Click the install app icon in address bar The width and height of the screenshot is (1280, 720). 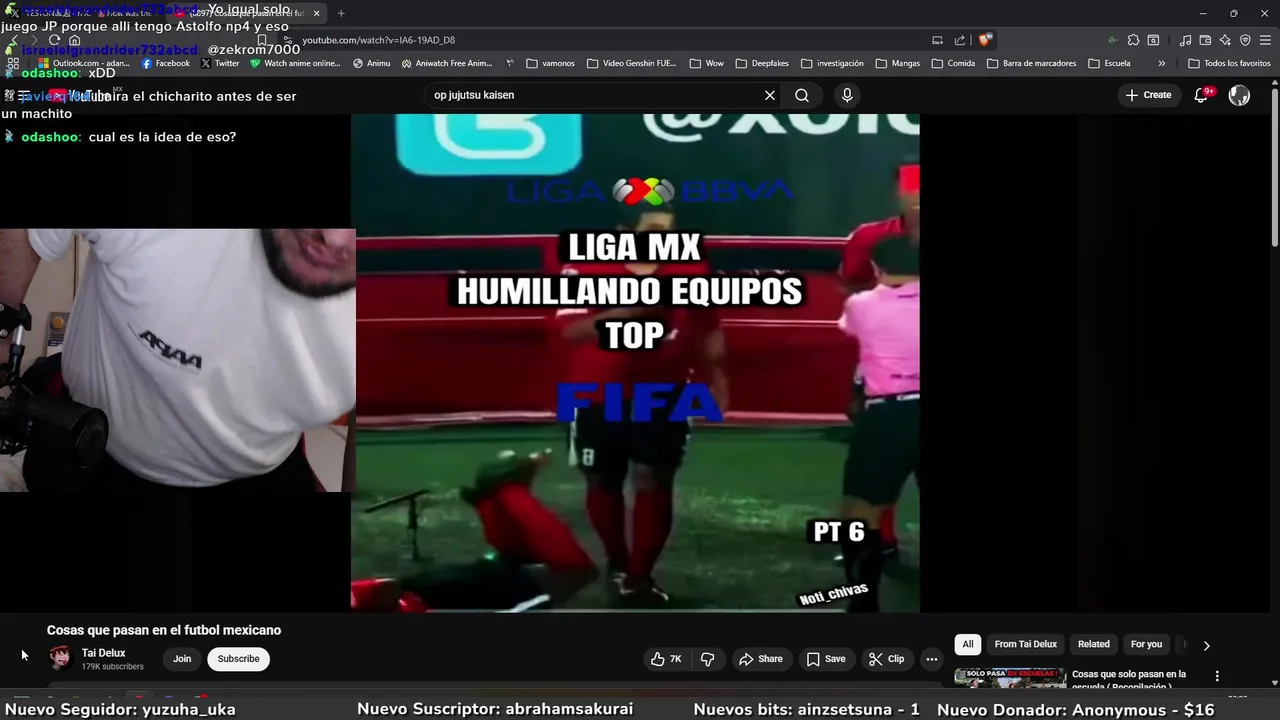pyautogui.click(x=937, y=40)
